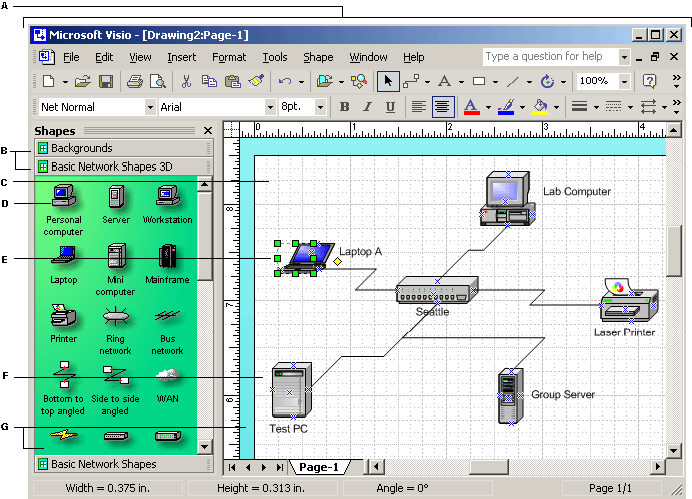Open the help question box dropdown arrow
Viewport: 692px width, 499px height.
tap(624, 57)
